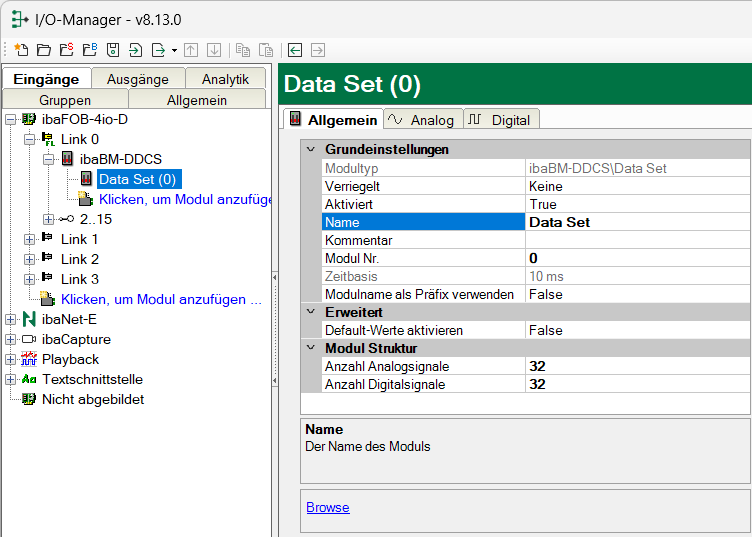Click the Browse link
This screenshot has width=752, height=537.
coord(327,507)
